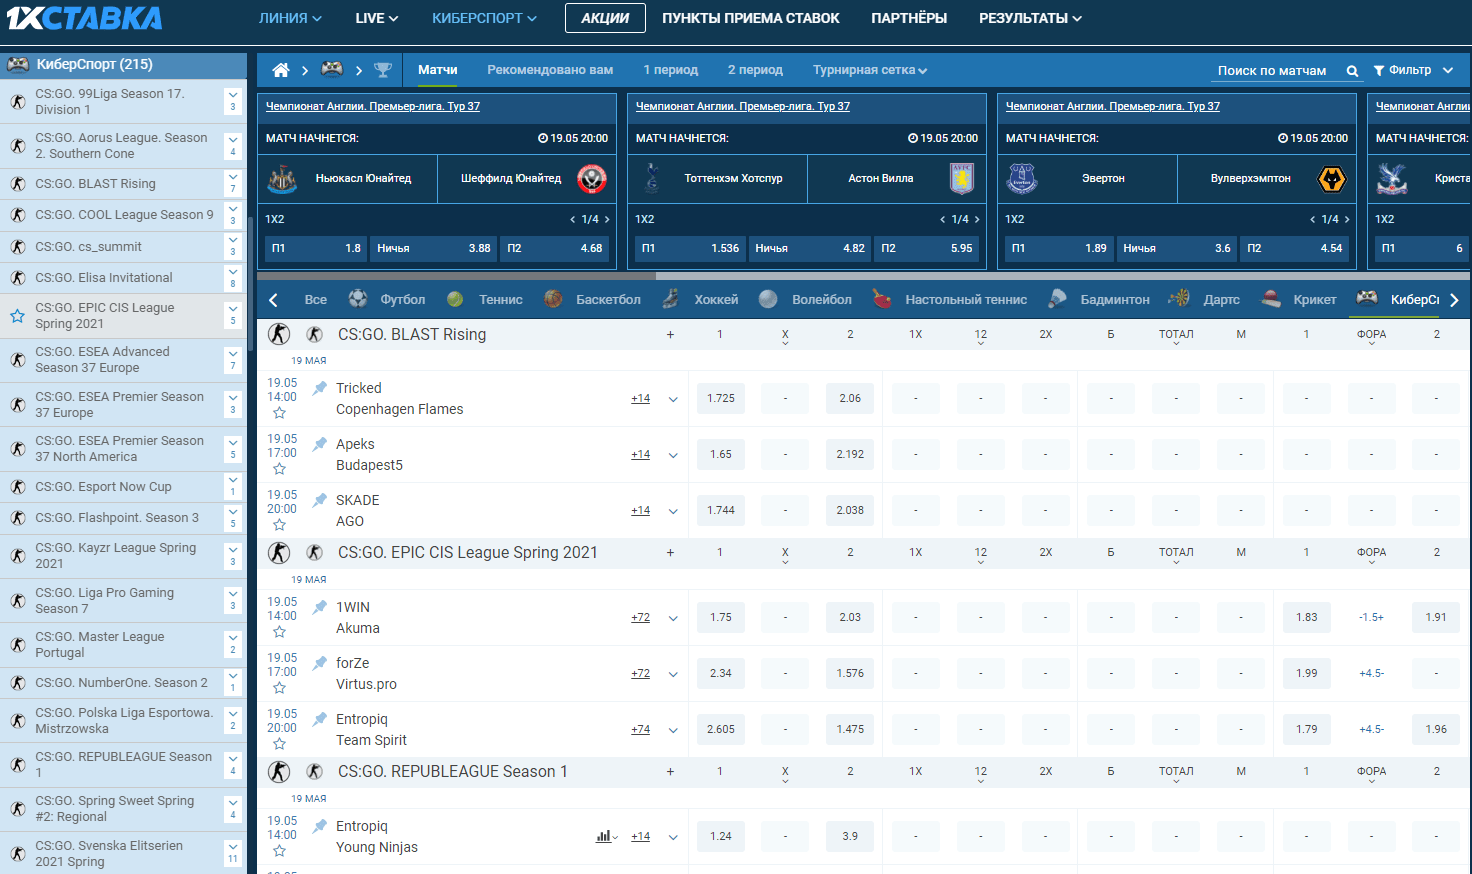Expand the РЕЗУЛЬТАТЫ dropdown

coord(1030,18)
